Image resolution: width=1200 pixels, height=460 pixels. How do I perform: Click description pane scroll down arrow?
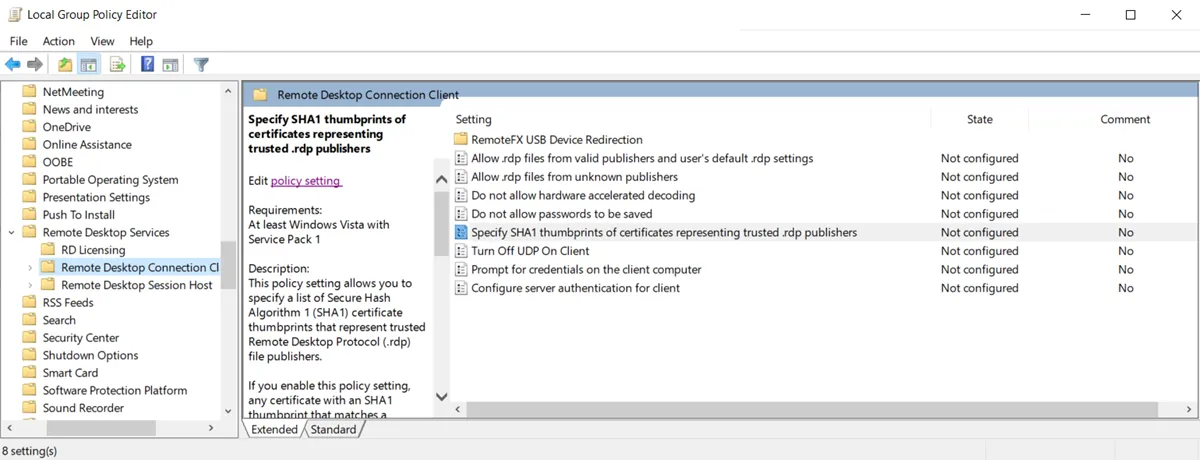tap(441, 396)
